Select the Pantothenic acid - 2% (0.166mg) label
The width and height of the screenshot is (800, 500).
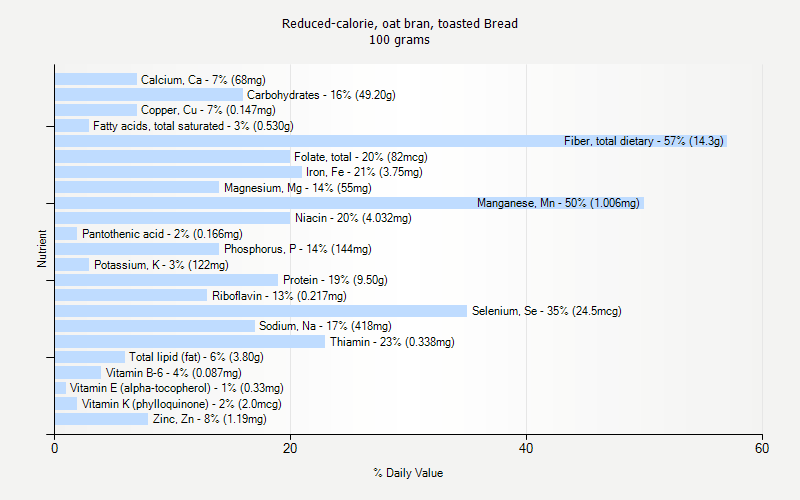point(162,234)
